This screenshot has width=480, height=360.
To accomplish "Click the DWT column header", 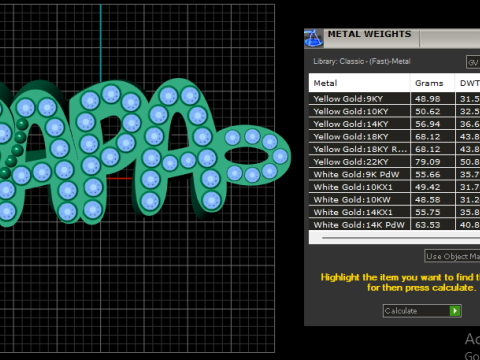I will (x=468, y=83).
